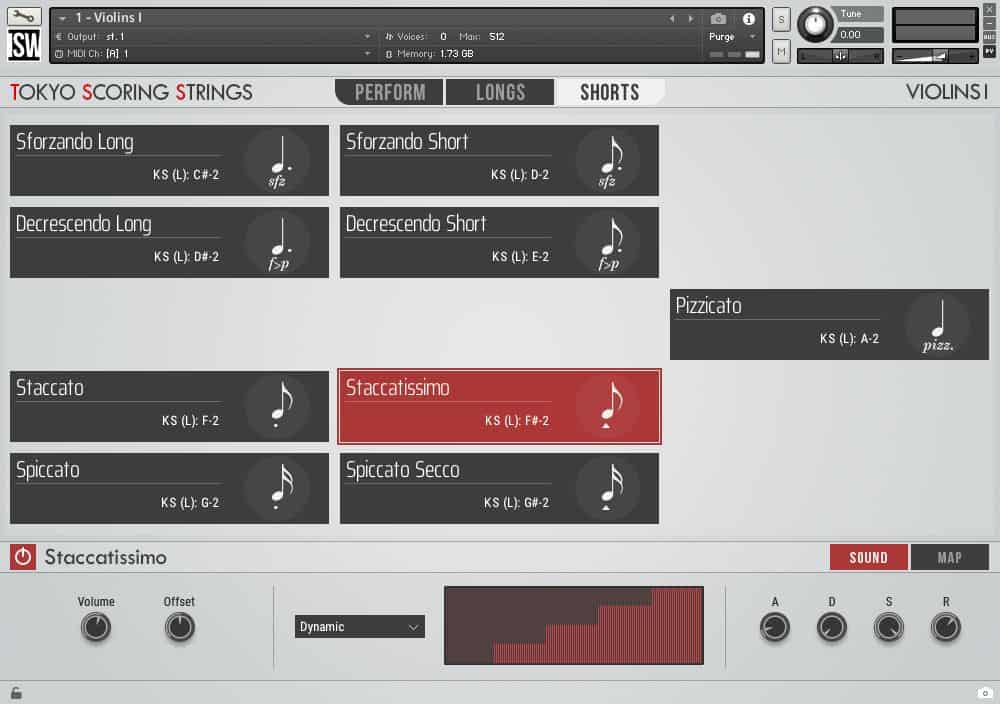The width and height of the screenshot is (1000, 704).
Task: Select the Pizzicato articulation label
Action: click(708, 306)
